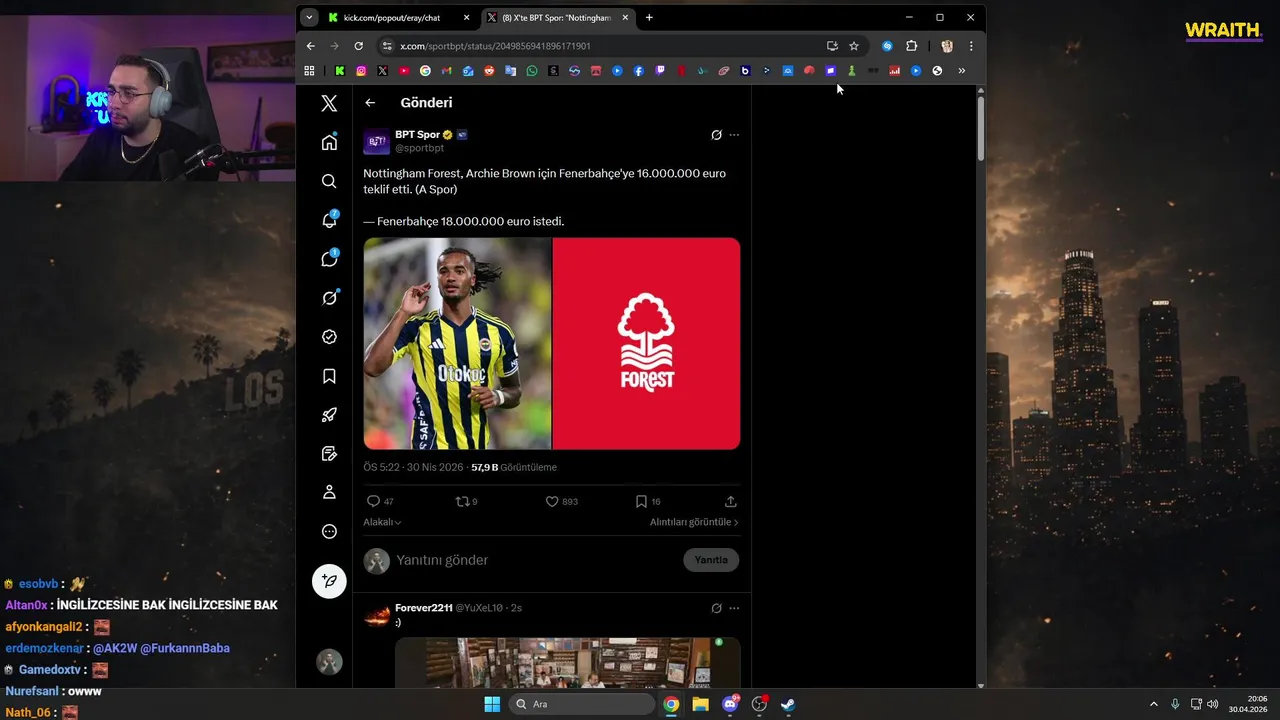Reload the page in Chrome
Screen dimensions: 1280x720
click(358, 46)
